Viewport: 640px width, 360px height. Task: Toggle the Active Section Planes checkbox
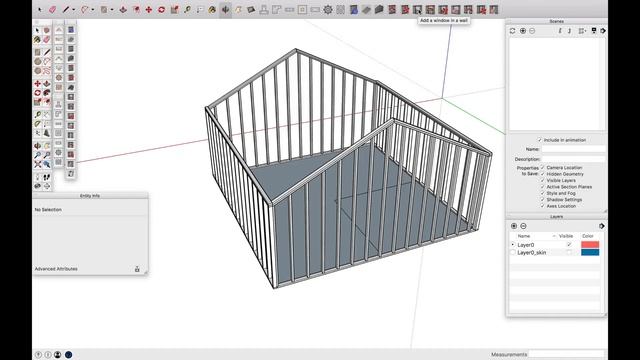543,187
